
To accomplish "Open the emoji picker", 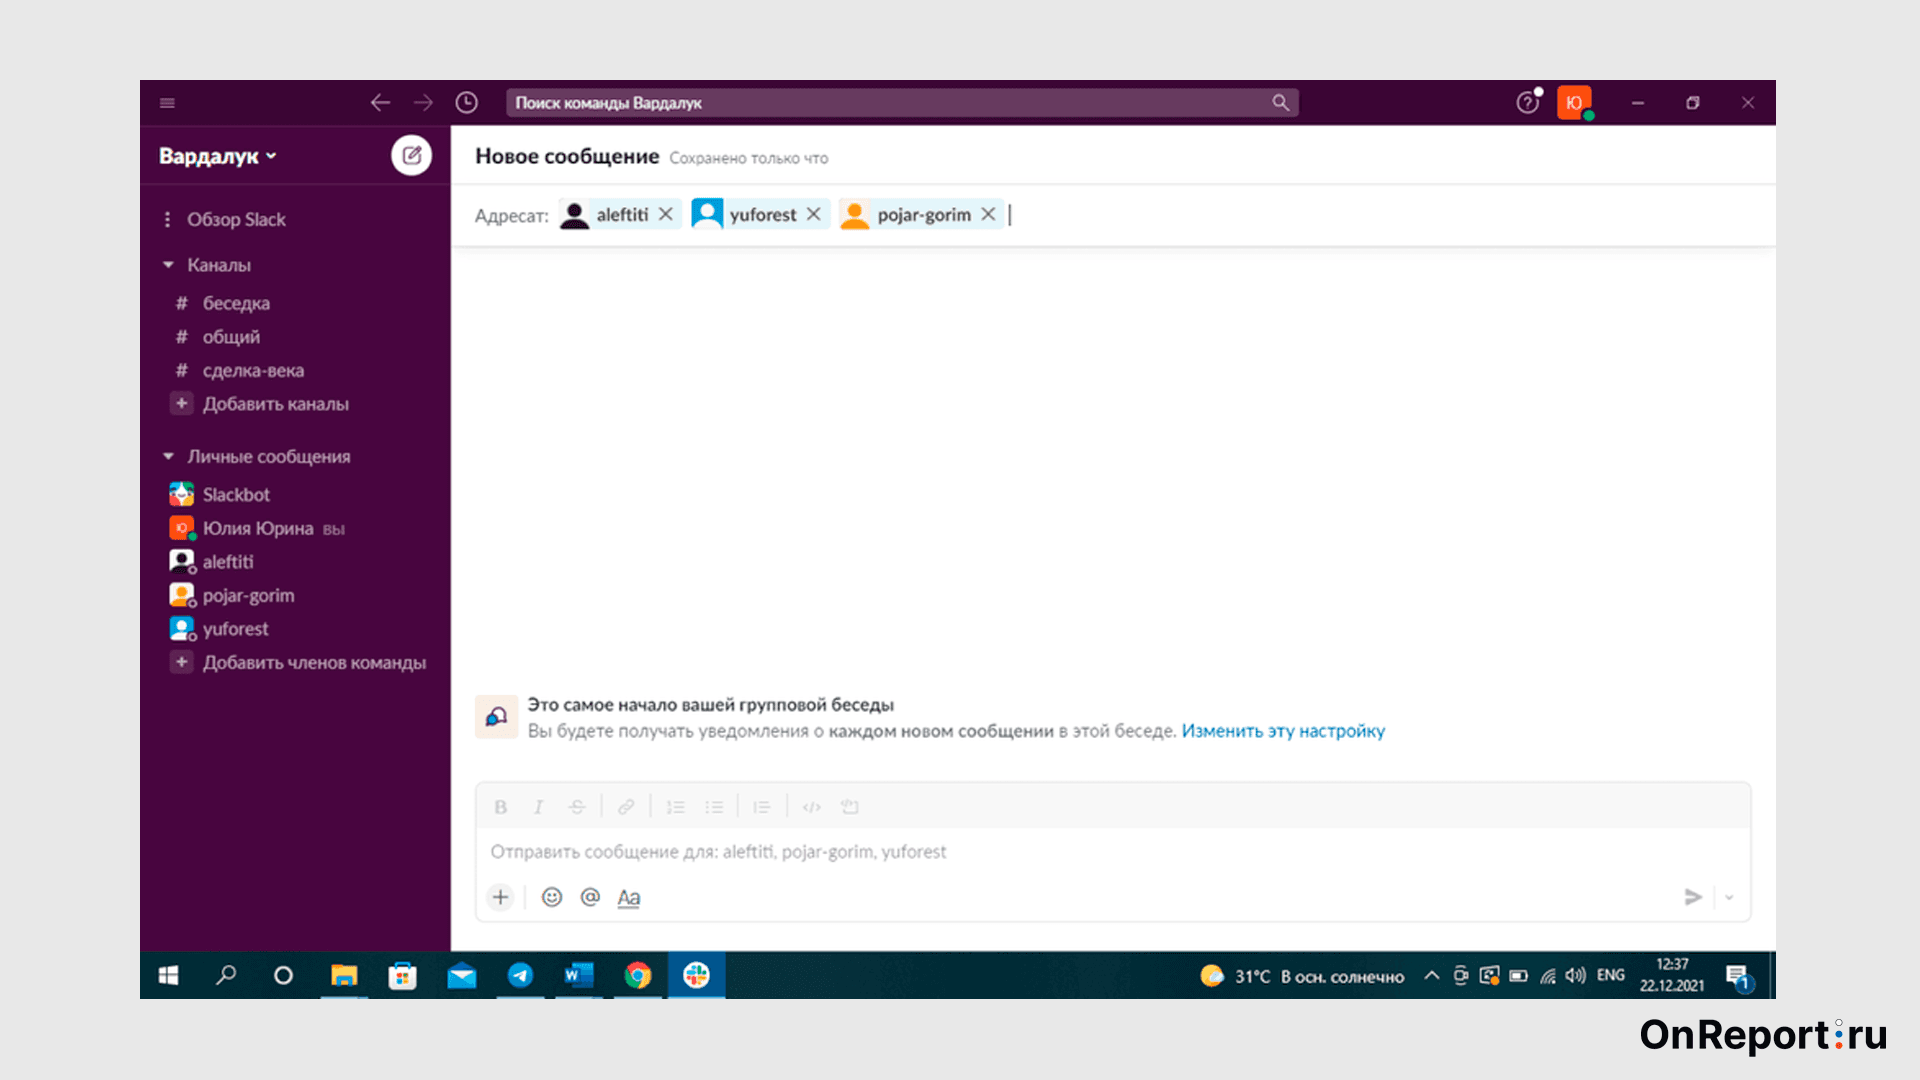I will 552,897.
